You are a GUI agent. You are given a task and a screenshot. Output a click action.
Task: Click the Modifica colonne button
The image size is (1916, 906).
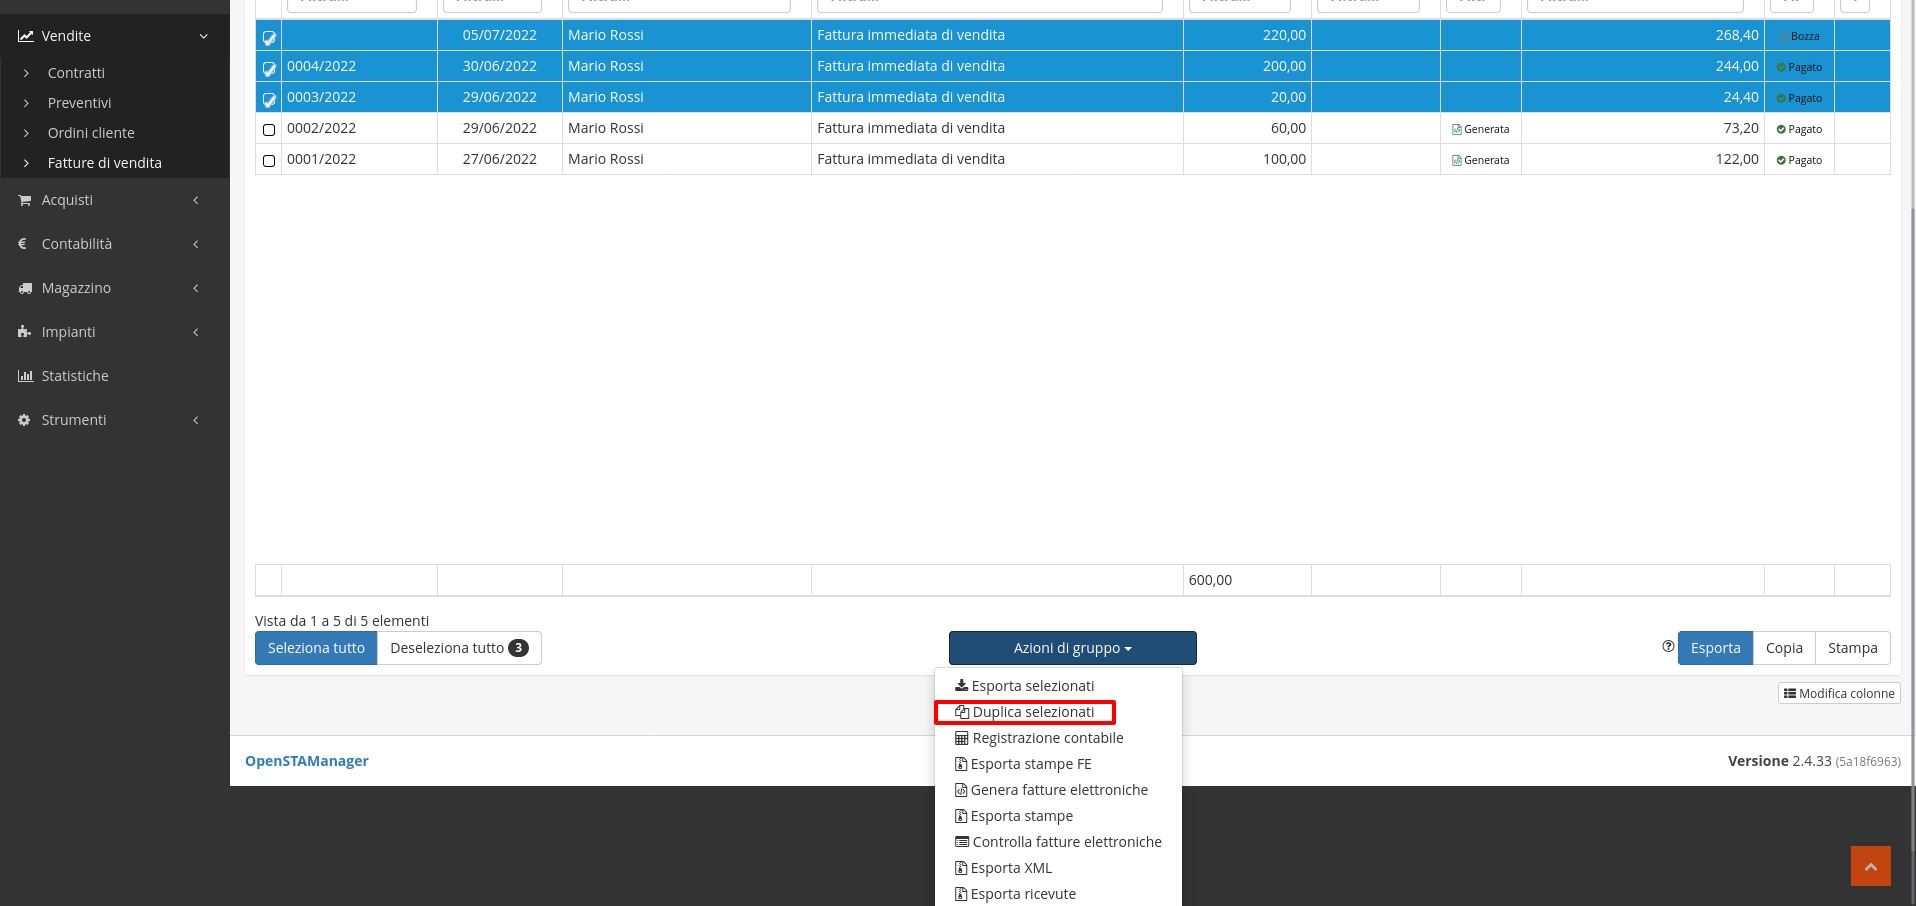point(1838,693)
